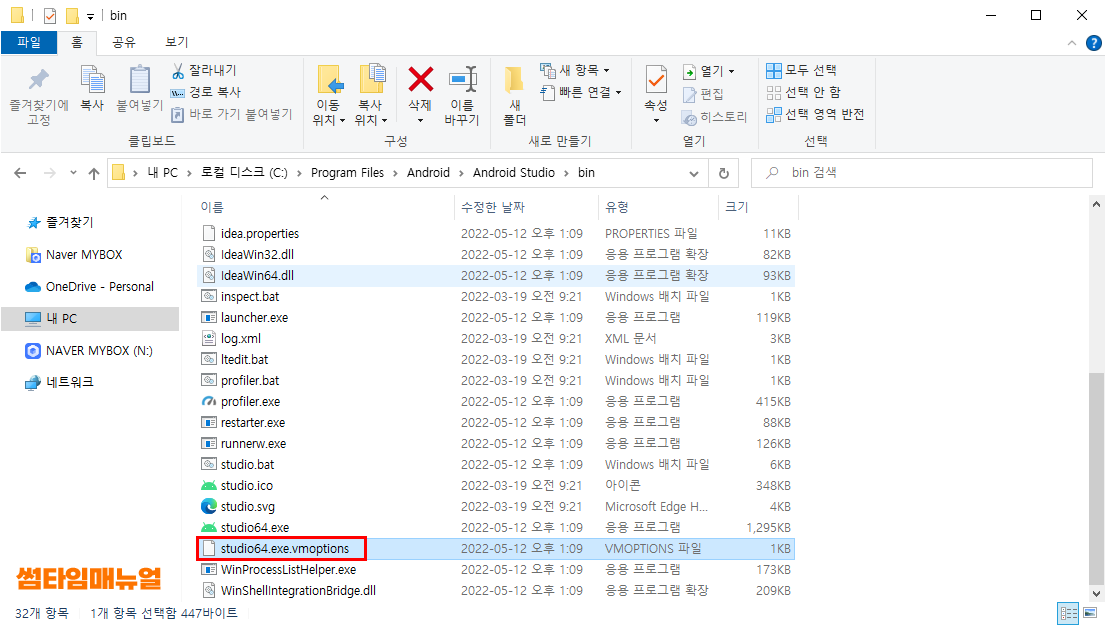Expand address bar history dropdown
The height and width of the screenshot is (626, 1106).
pos(694,174)
